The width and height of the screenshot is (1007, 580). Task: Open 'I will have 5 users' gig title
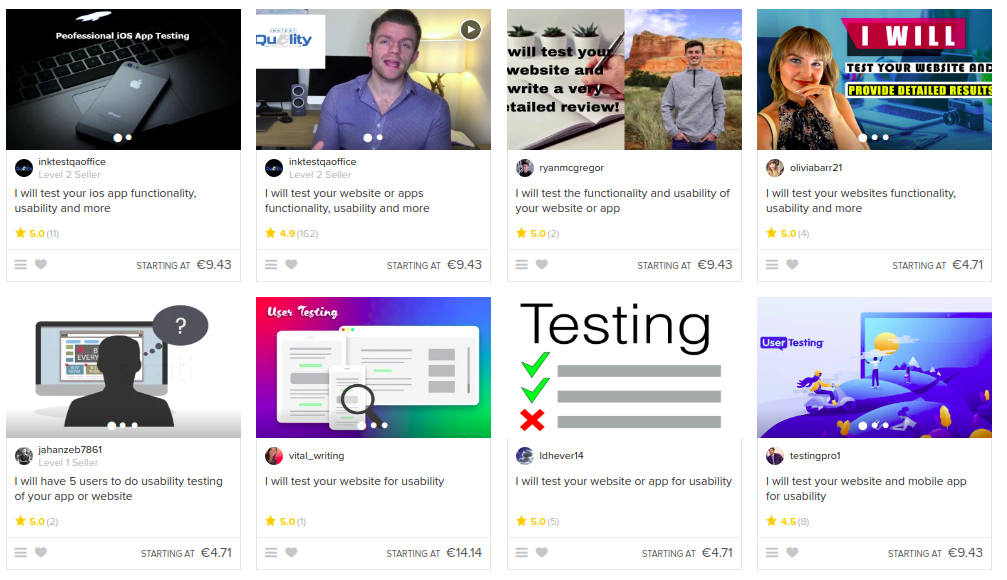119,489
